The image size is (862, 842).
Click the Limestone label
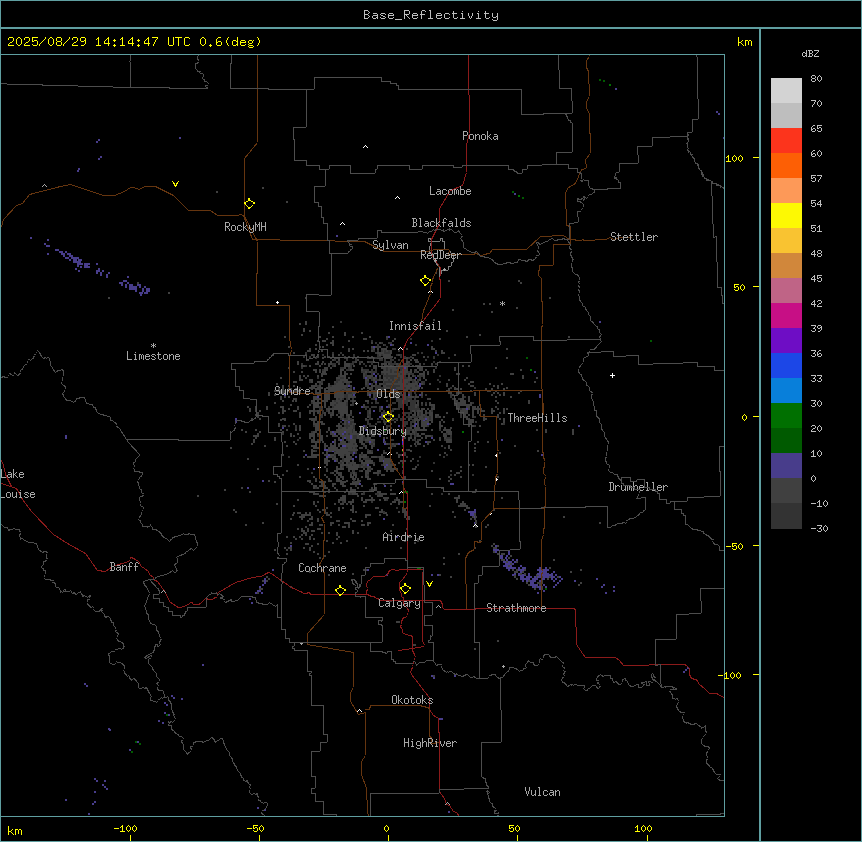153,356
